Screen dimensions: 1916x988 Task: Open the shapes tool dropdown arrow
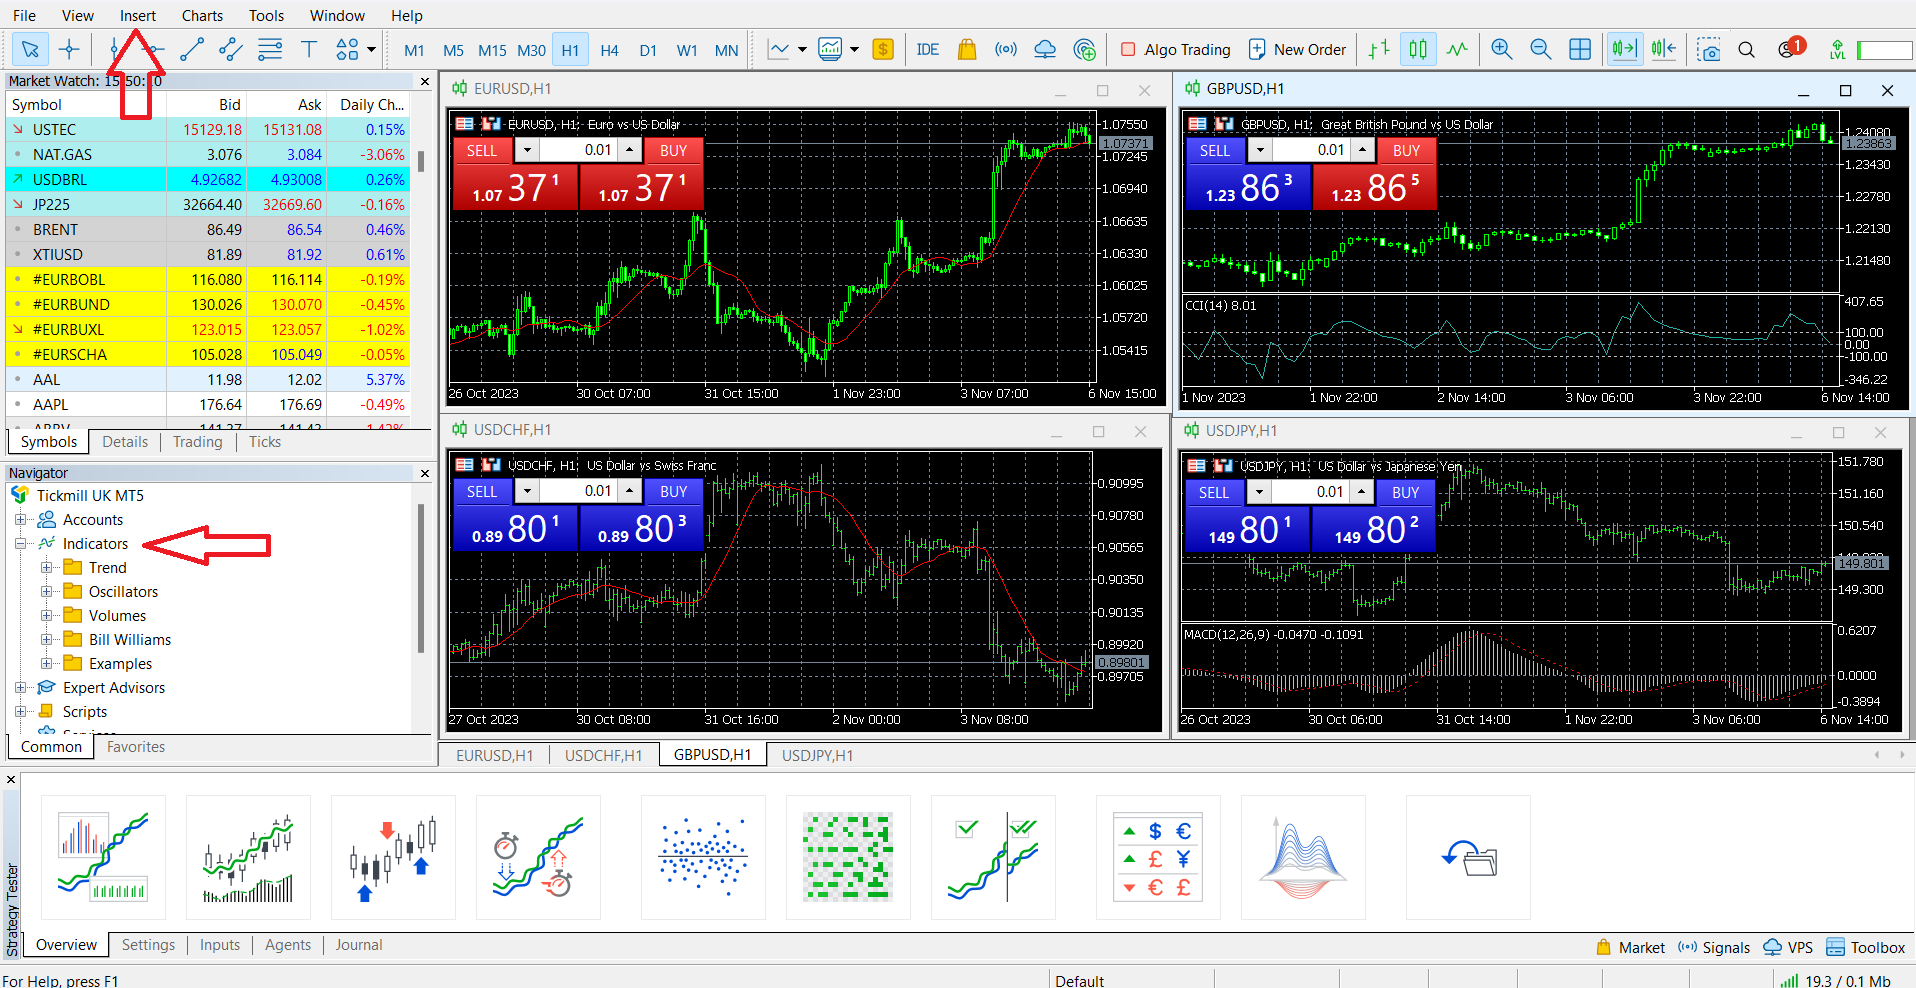(x=371, y=49)
